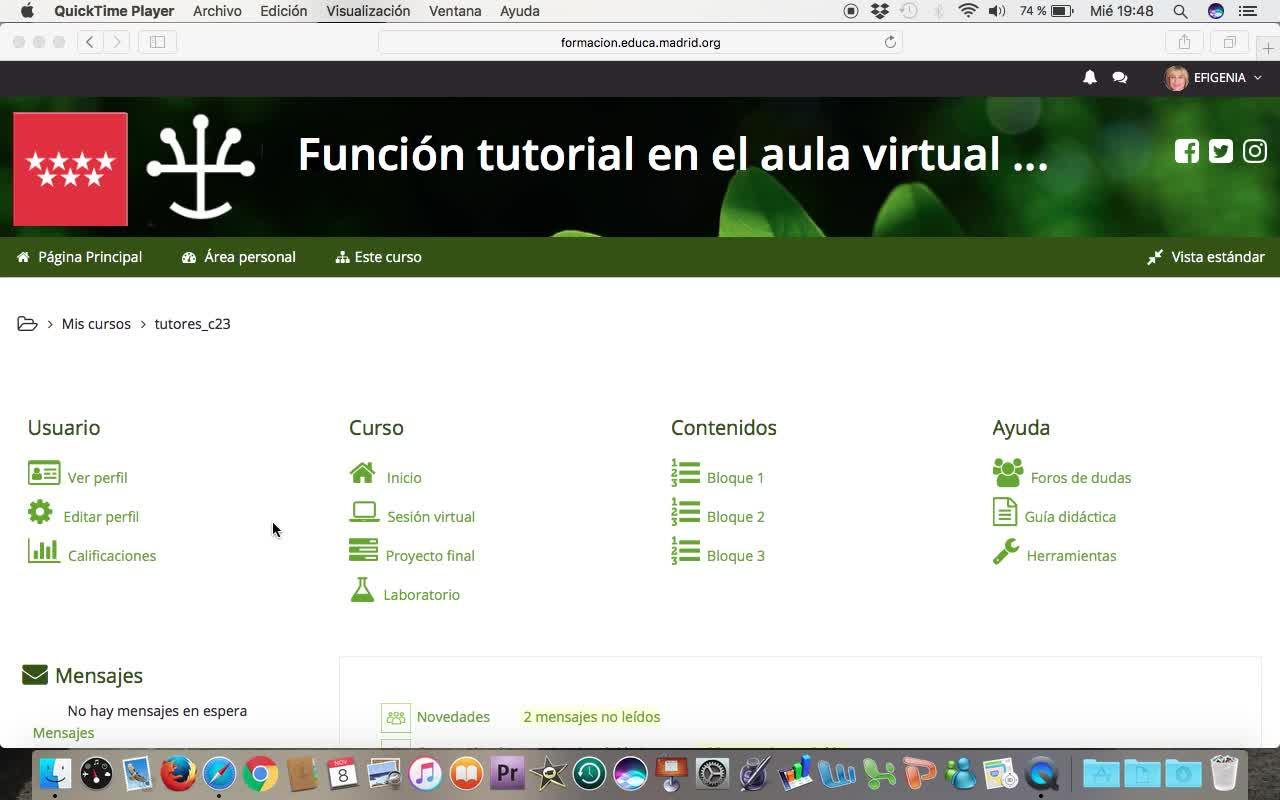Open a new tab with the plus button
Screen dimensions: 1280x800
1268,49
